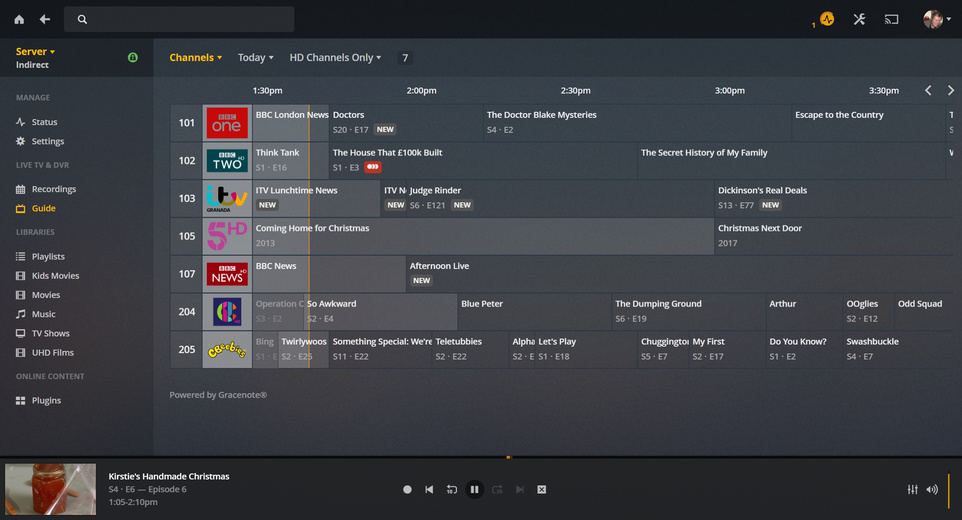Viewport: 962px width, 520px height.
Task: Click the orange volume level slider
Action: 949,489
